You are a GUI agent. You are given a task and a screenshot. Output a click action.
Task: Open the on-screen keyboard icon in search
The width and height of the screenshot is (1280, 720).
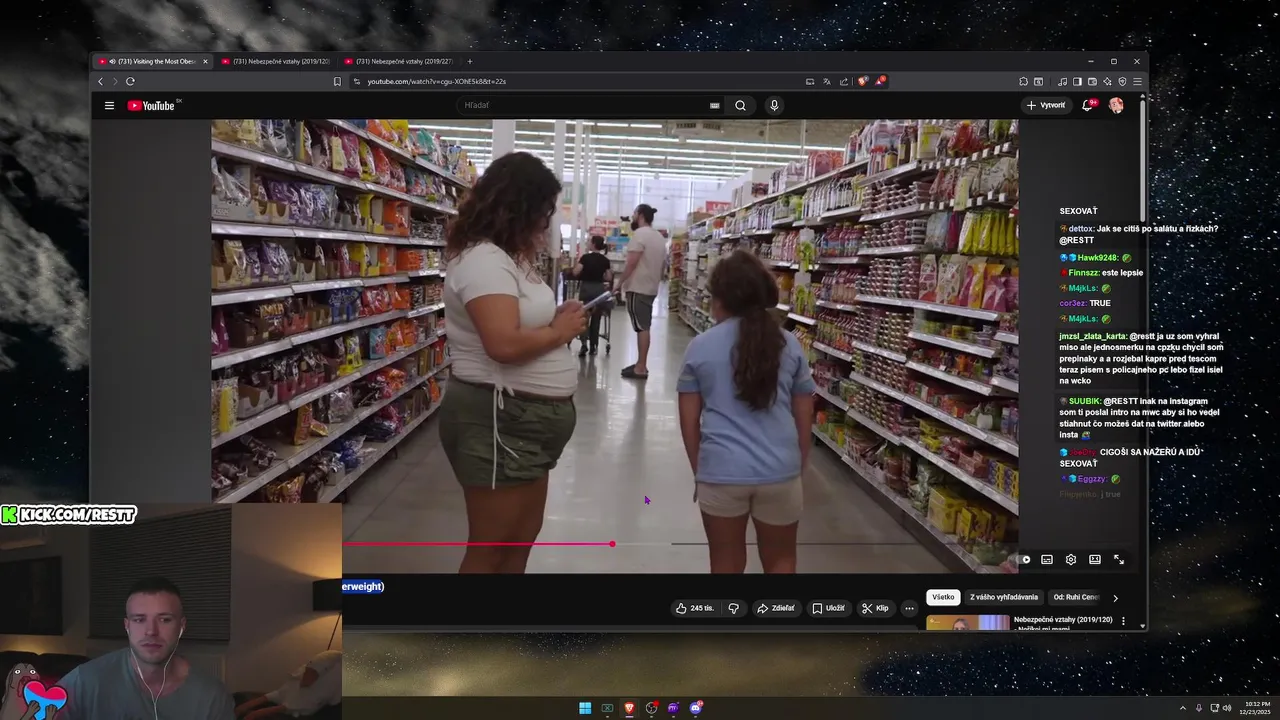(x=714, y=105)
